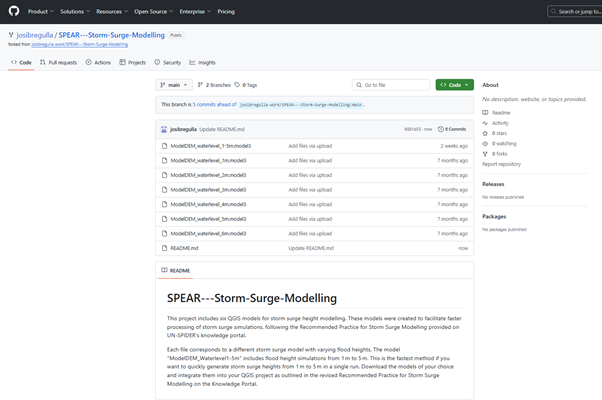602x400 pixels.
Task: Open the Enterprise dropdown
Action: tap(195, 12)
